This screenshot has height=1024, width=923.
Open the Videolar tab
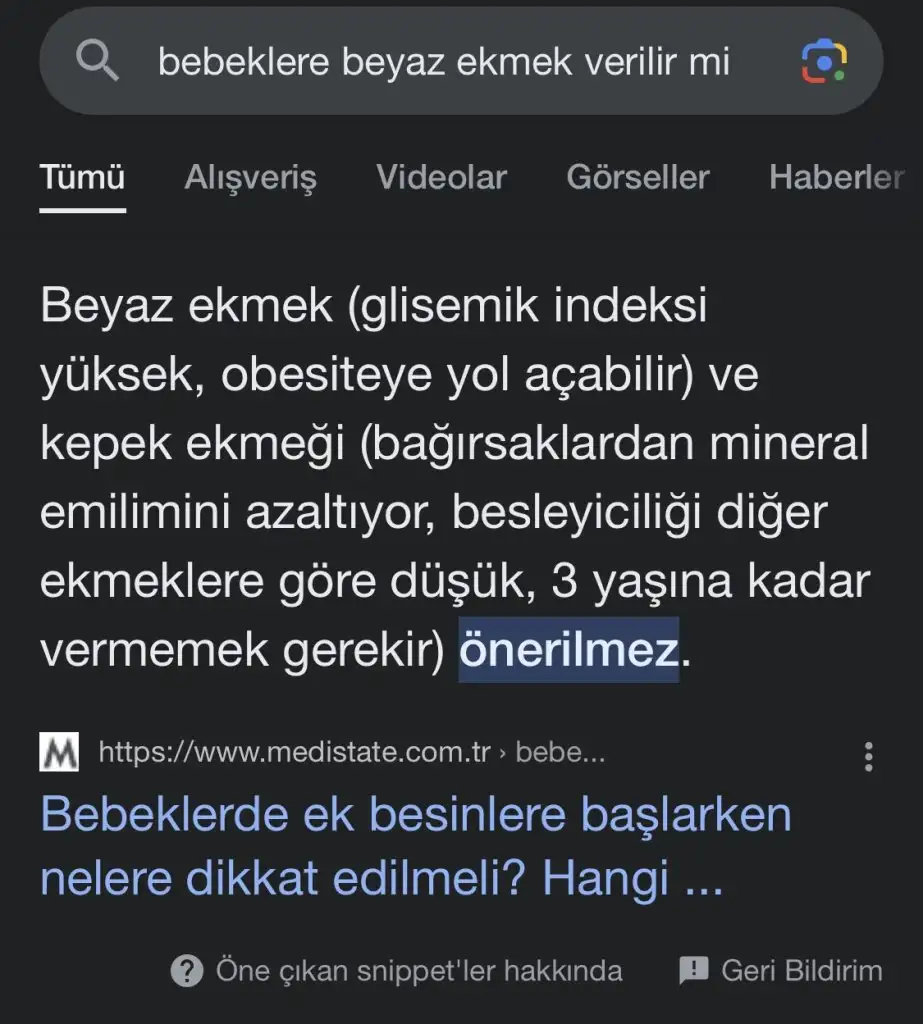coord(441,178)
